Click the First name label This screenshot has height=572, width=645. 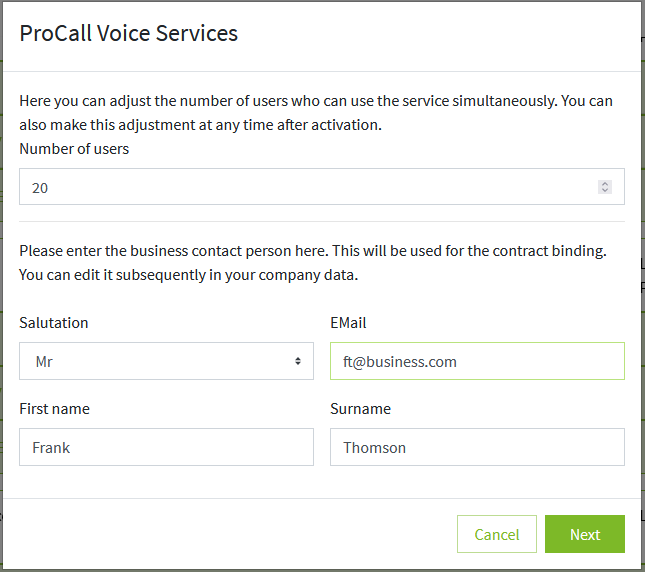(55, 409)
